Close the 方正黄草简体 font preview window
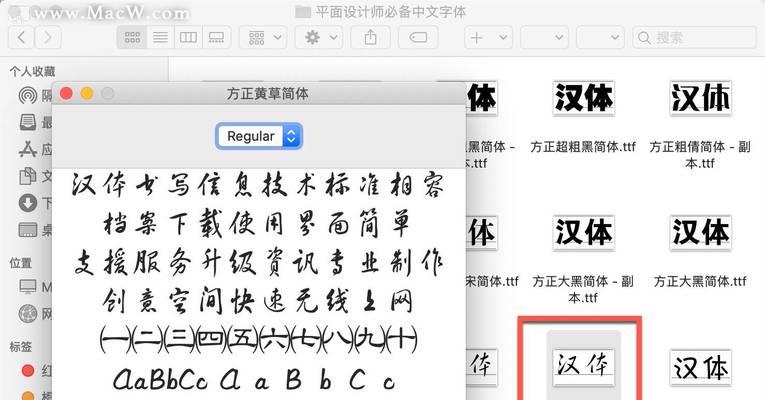This screenshot has height=400, width=765. [66, 93]
